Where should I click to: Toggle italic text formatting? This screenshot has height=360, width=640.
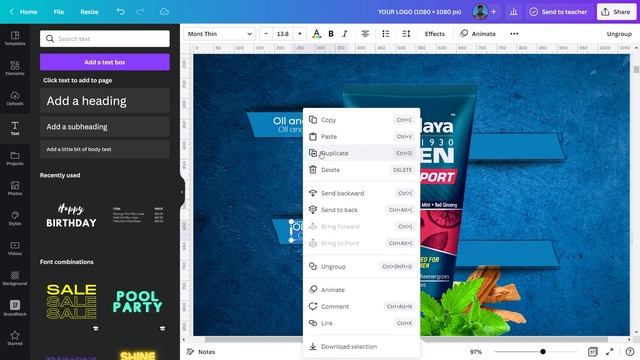345,34
